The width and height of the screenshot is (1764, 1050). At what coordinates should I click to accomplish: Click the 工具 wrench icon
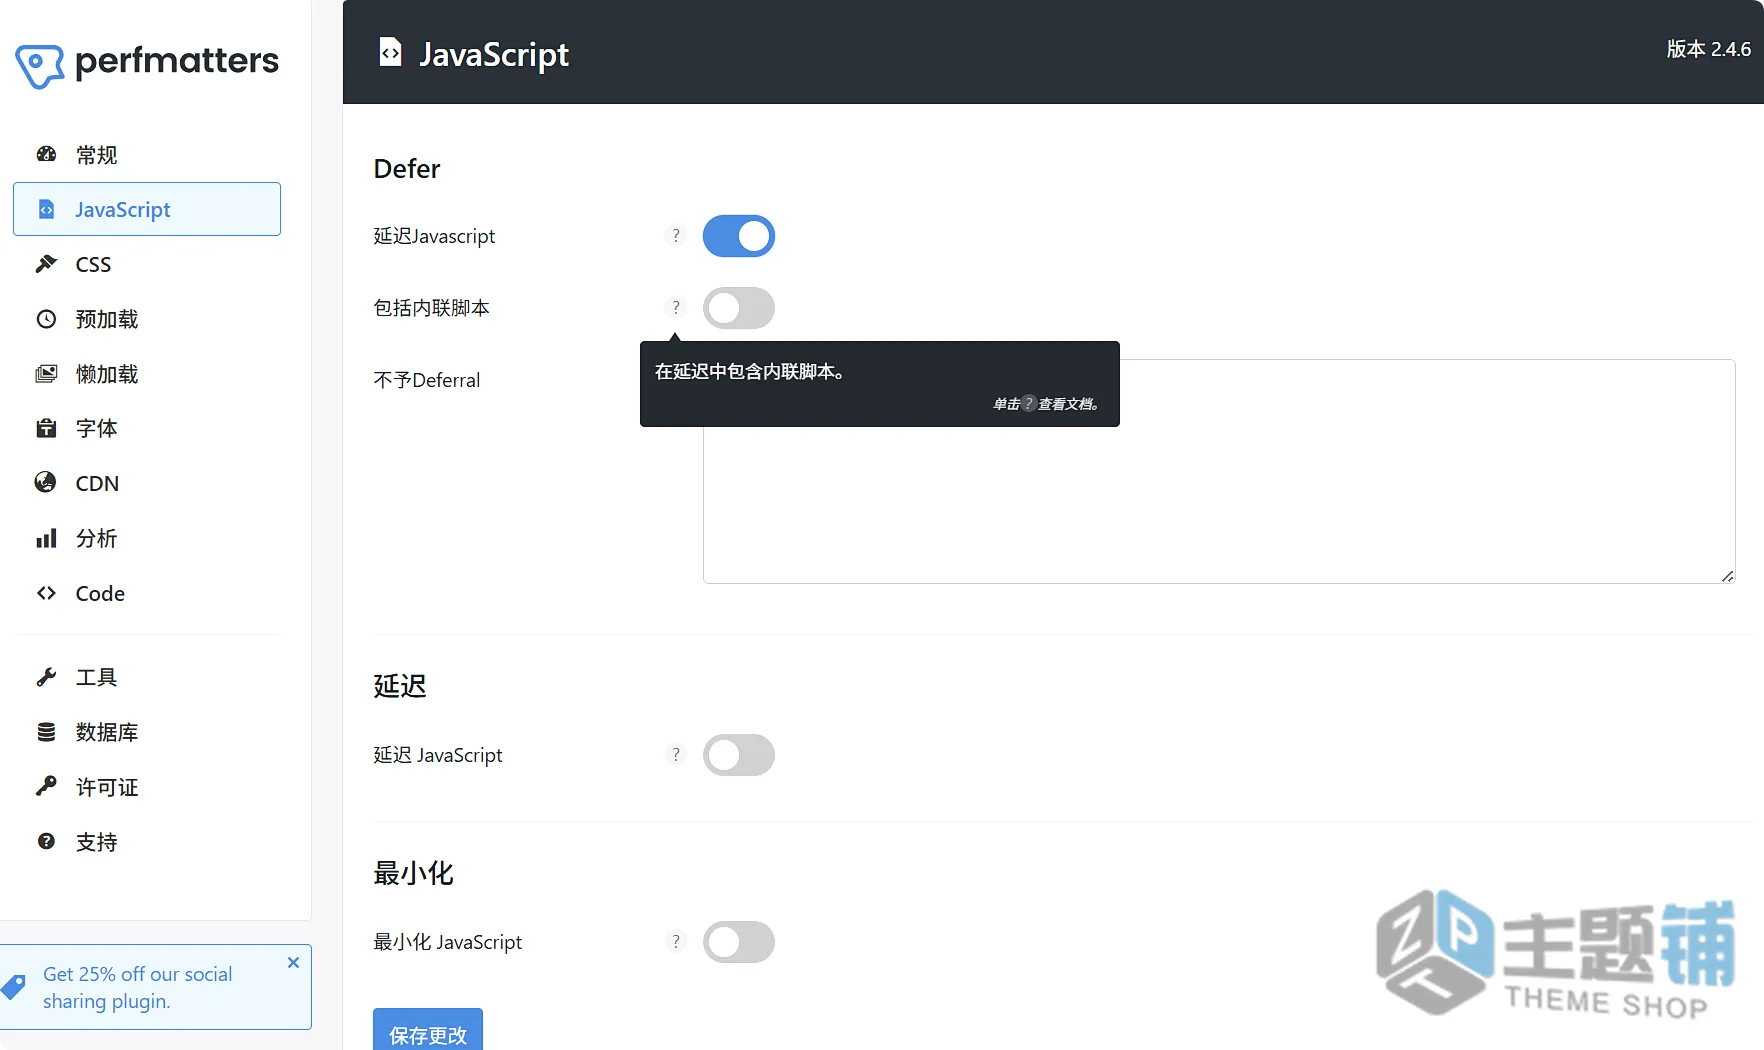pyautogui.click(x=46, y=677)
